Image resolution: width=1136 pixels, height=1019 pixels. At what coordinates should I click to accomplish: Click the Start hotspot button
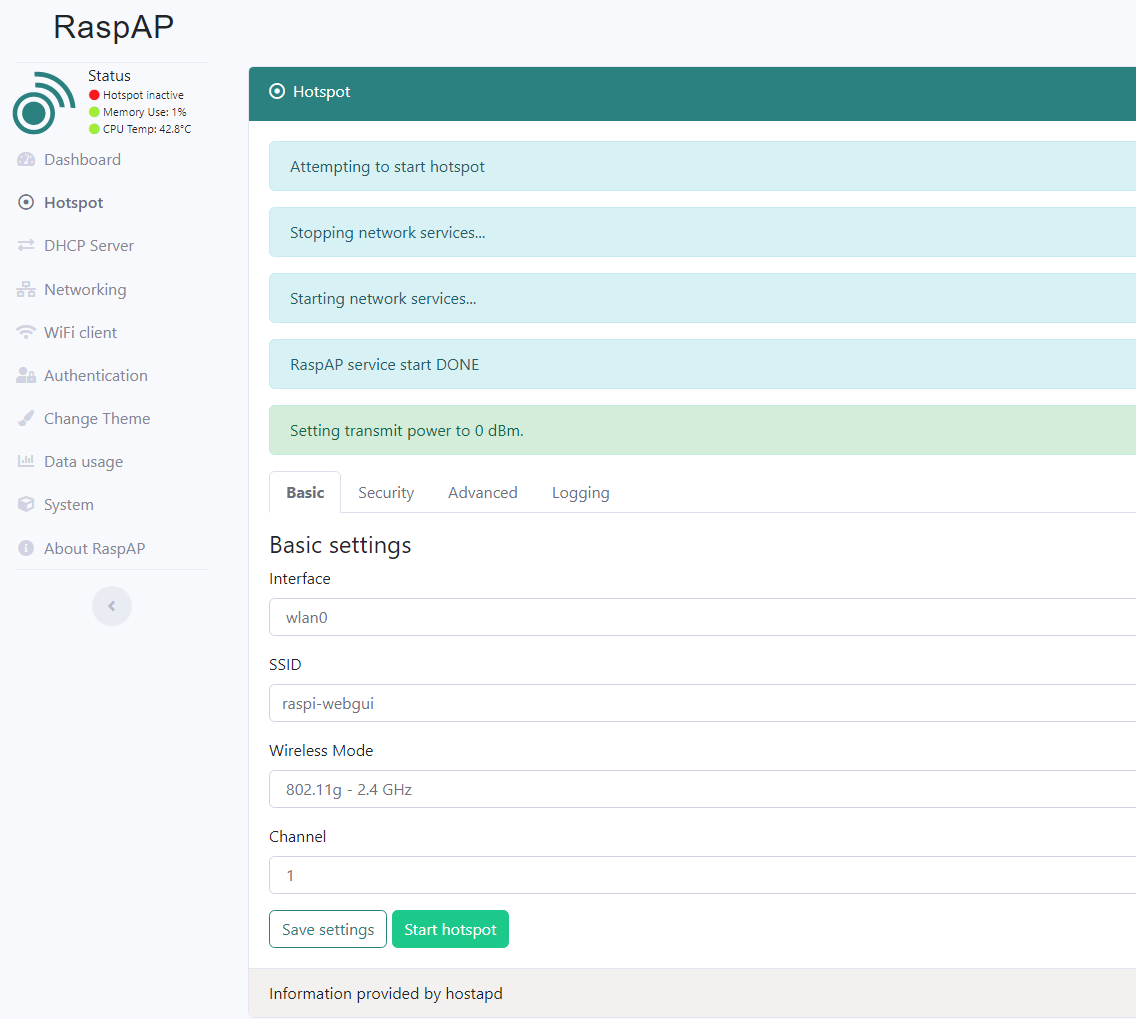450,929
